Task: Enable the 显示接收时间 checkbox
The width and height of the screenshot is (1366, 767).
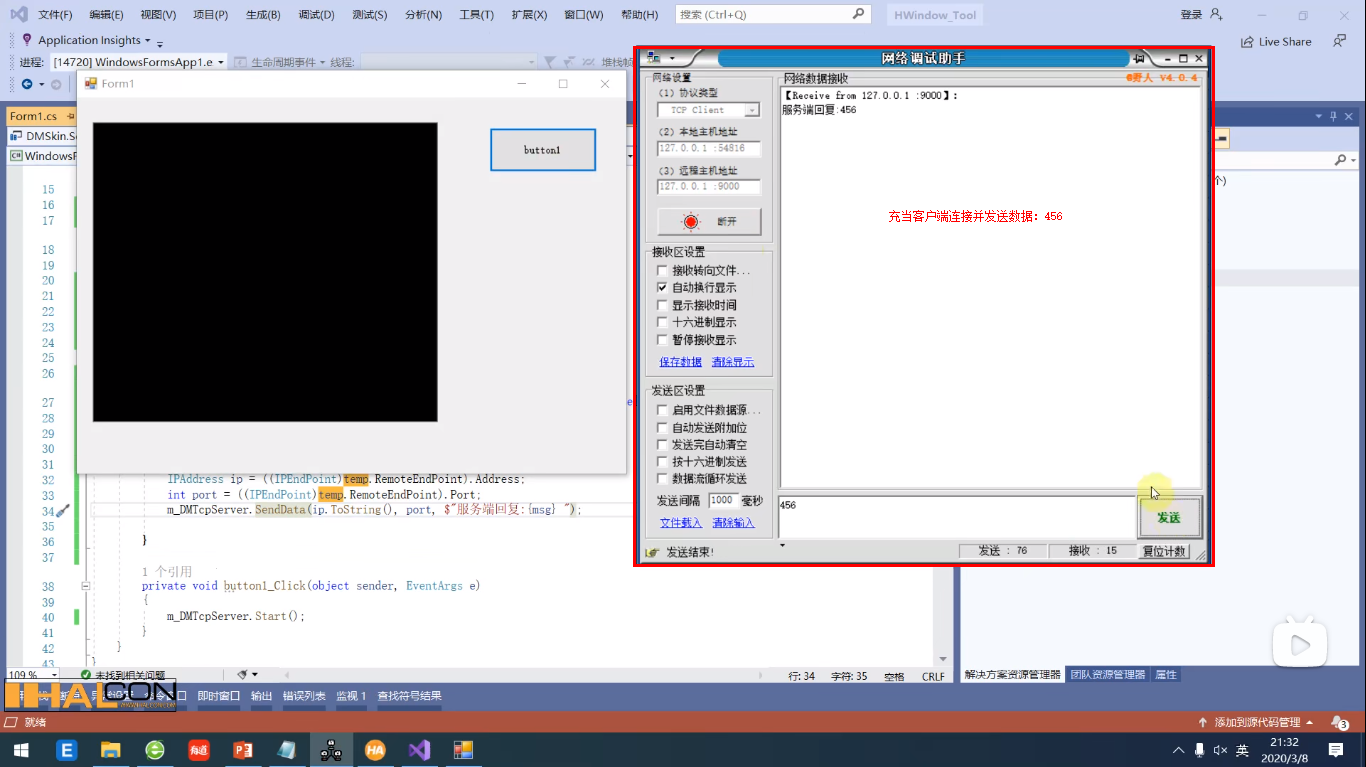Action: (x=662, y=303)
